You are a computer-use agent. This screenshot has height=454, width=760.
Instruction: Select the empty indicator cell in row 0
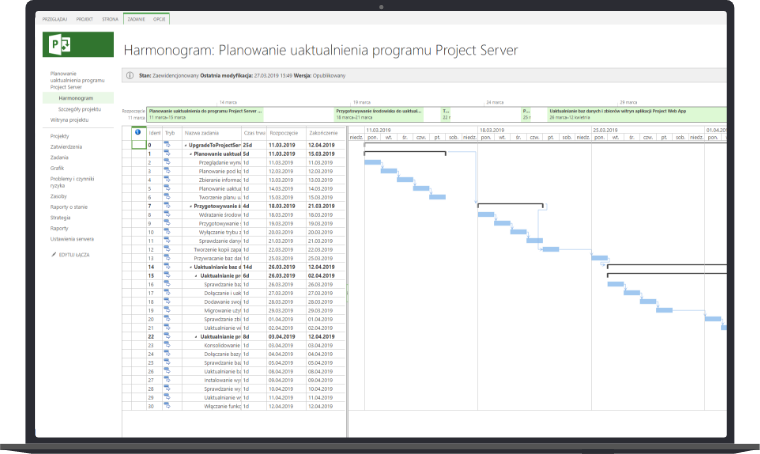139,145
